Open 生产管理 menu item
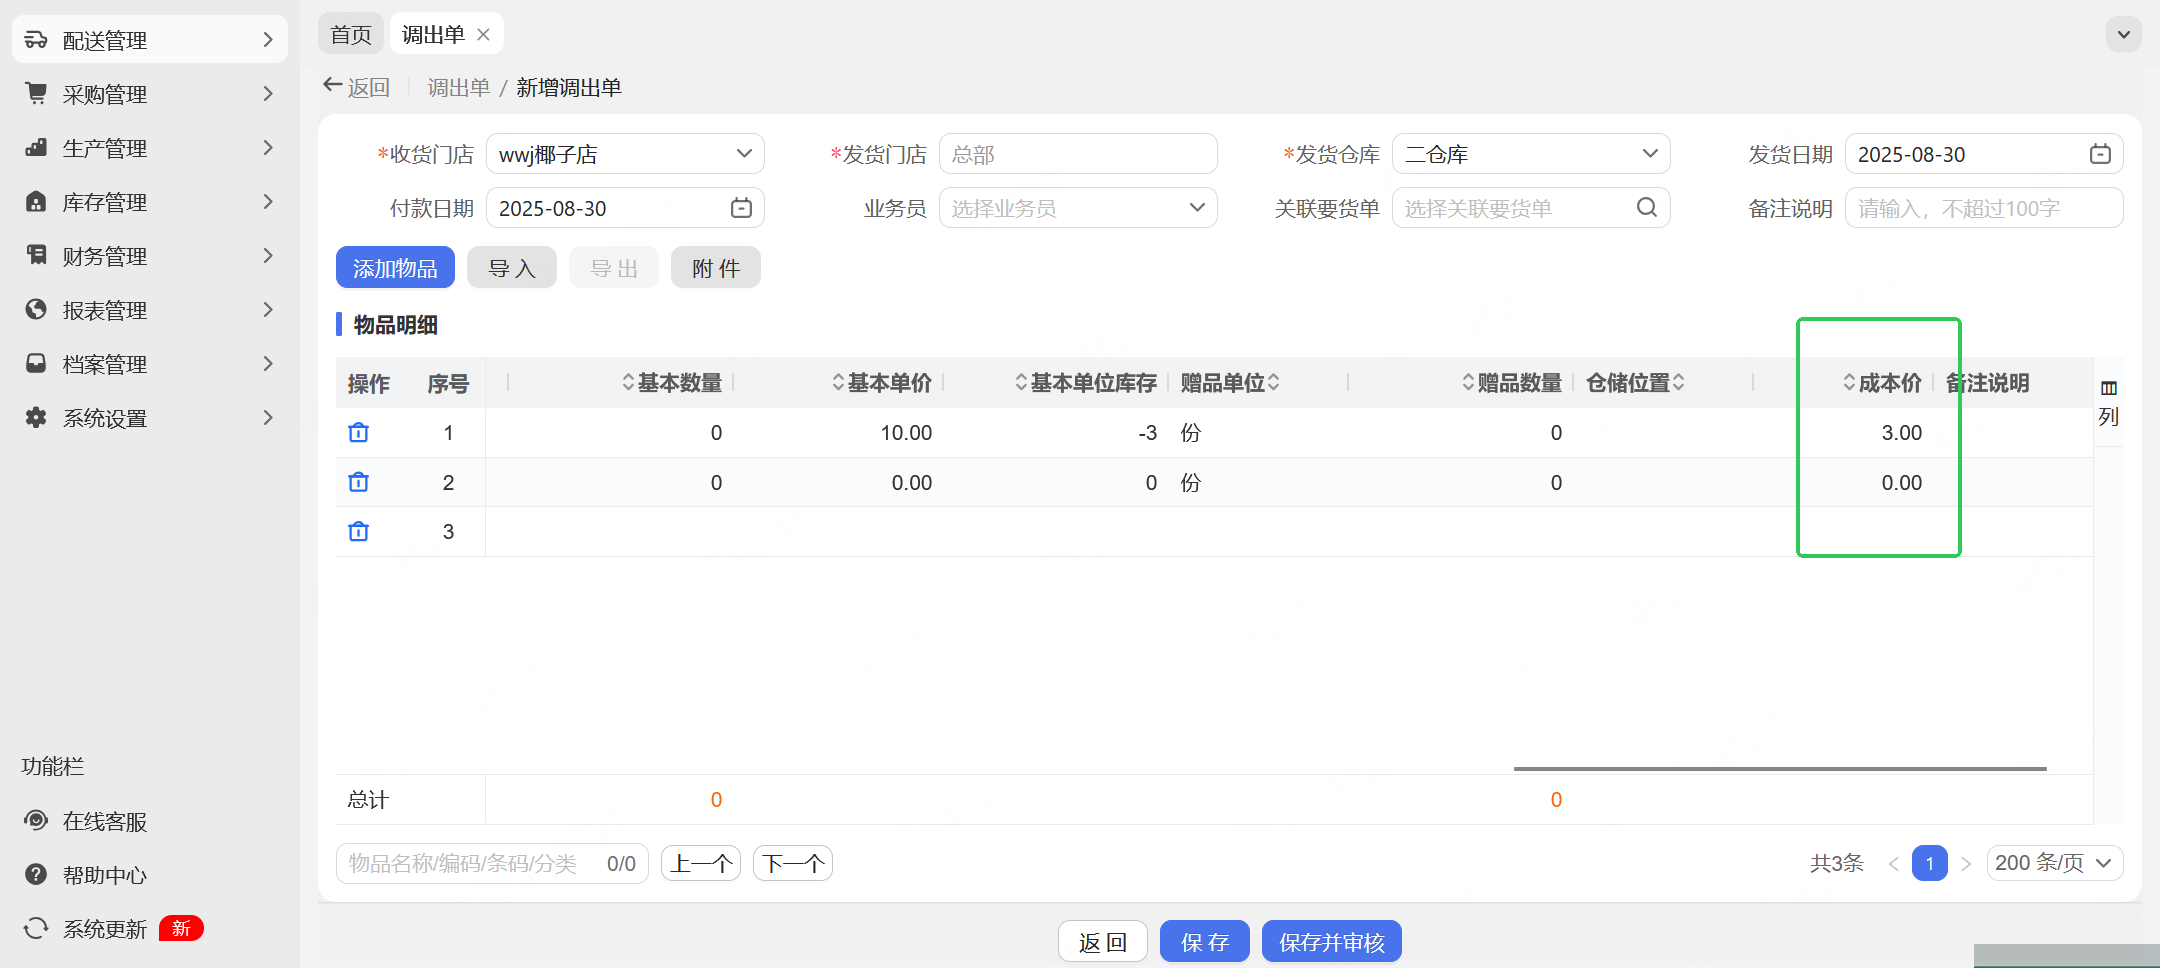2160x968 pixels. [150, 148]
